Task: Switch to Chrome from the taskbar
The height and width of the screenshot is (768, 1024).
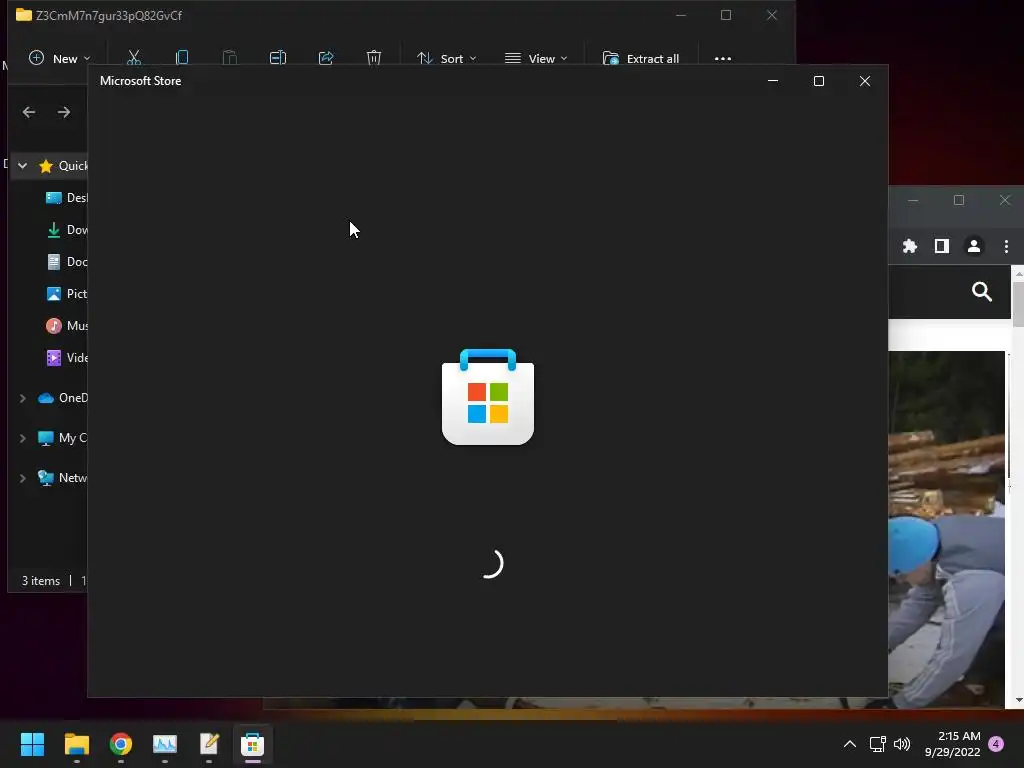Action: (121, 744)
